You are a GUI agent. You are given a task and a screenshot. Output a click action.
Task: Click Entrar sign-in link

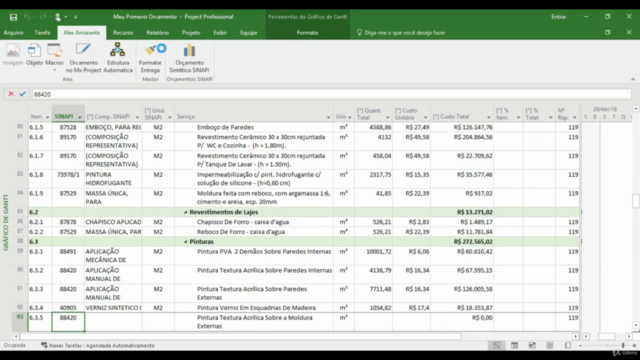558,17
